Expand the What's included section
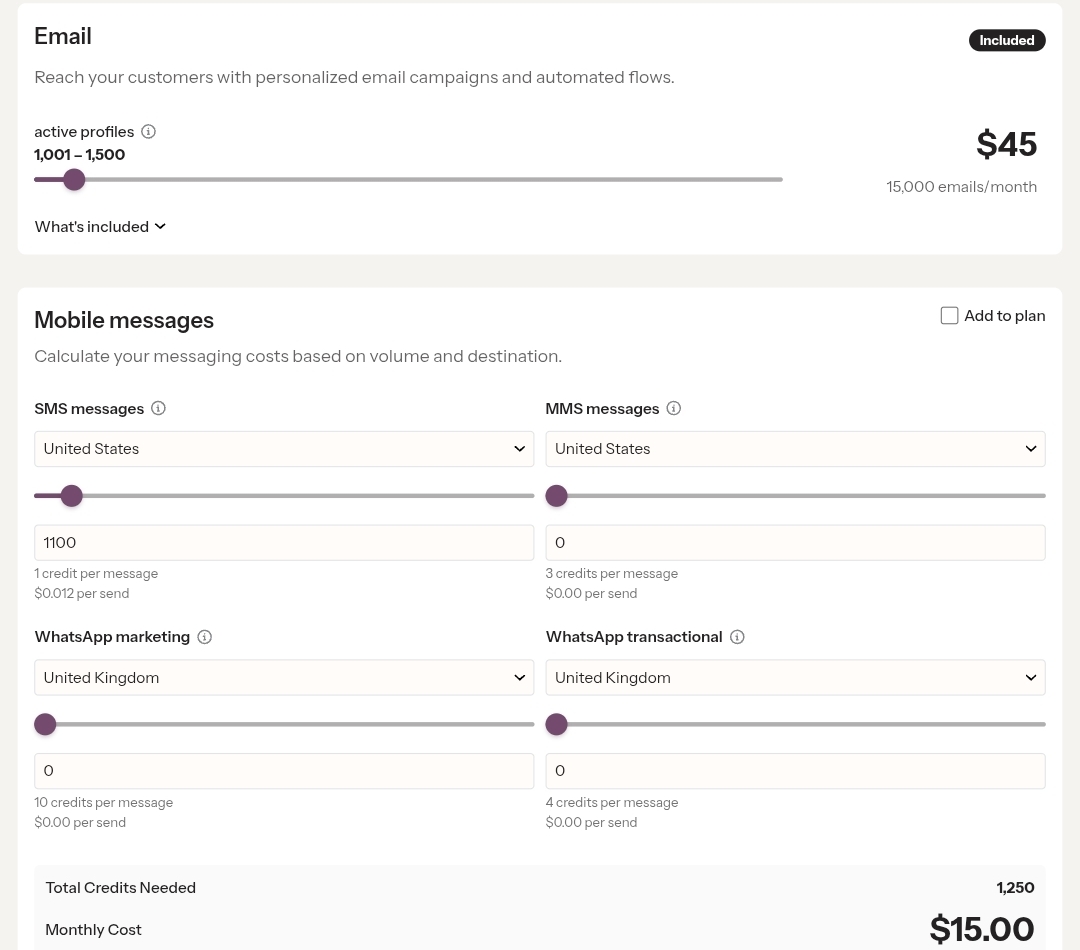Viewport: 1080px width, 950px height. click(100, 226)
